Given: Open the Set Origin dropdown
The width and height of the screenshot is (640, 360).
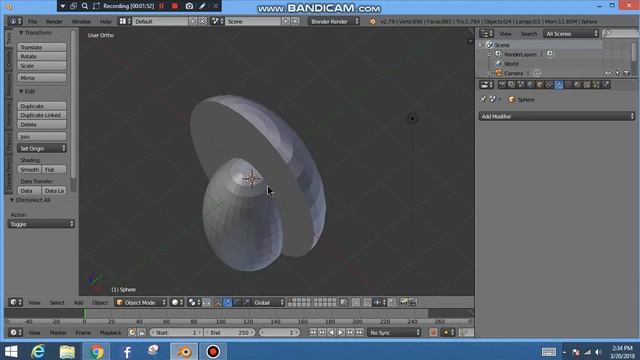Looking at the screenshot, I should pyautogui.click(x=42, y=149).
